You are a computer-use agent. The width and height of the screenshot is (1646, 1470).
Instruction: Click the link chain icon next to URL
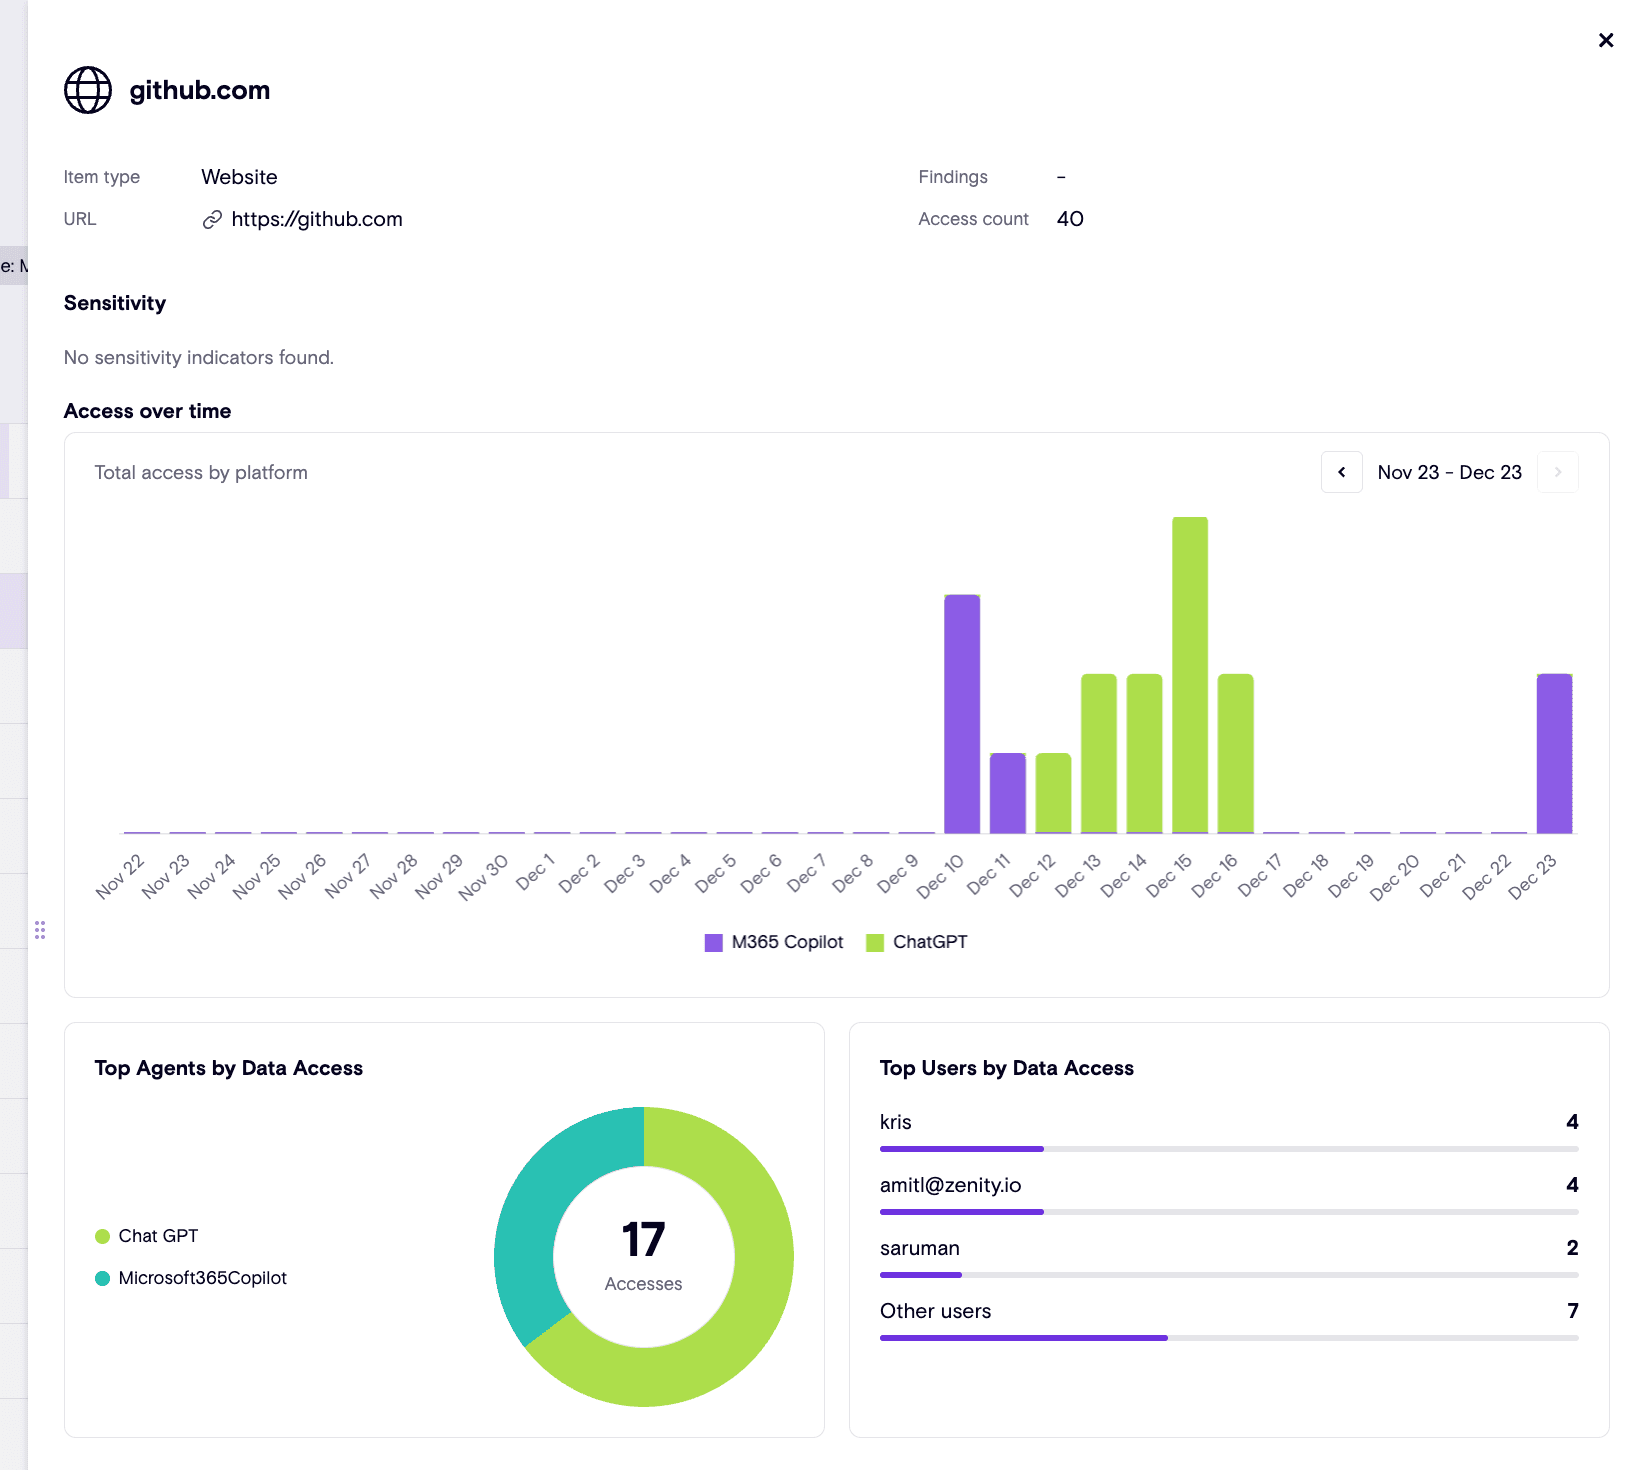pos(212,220)
